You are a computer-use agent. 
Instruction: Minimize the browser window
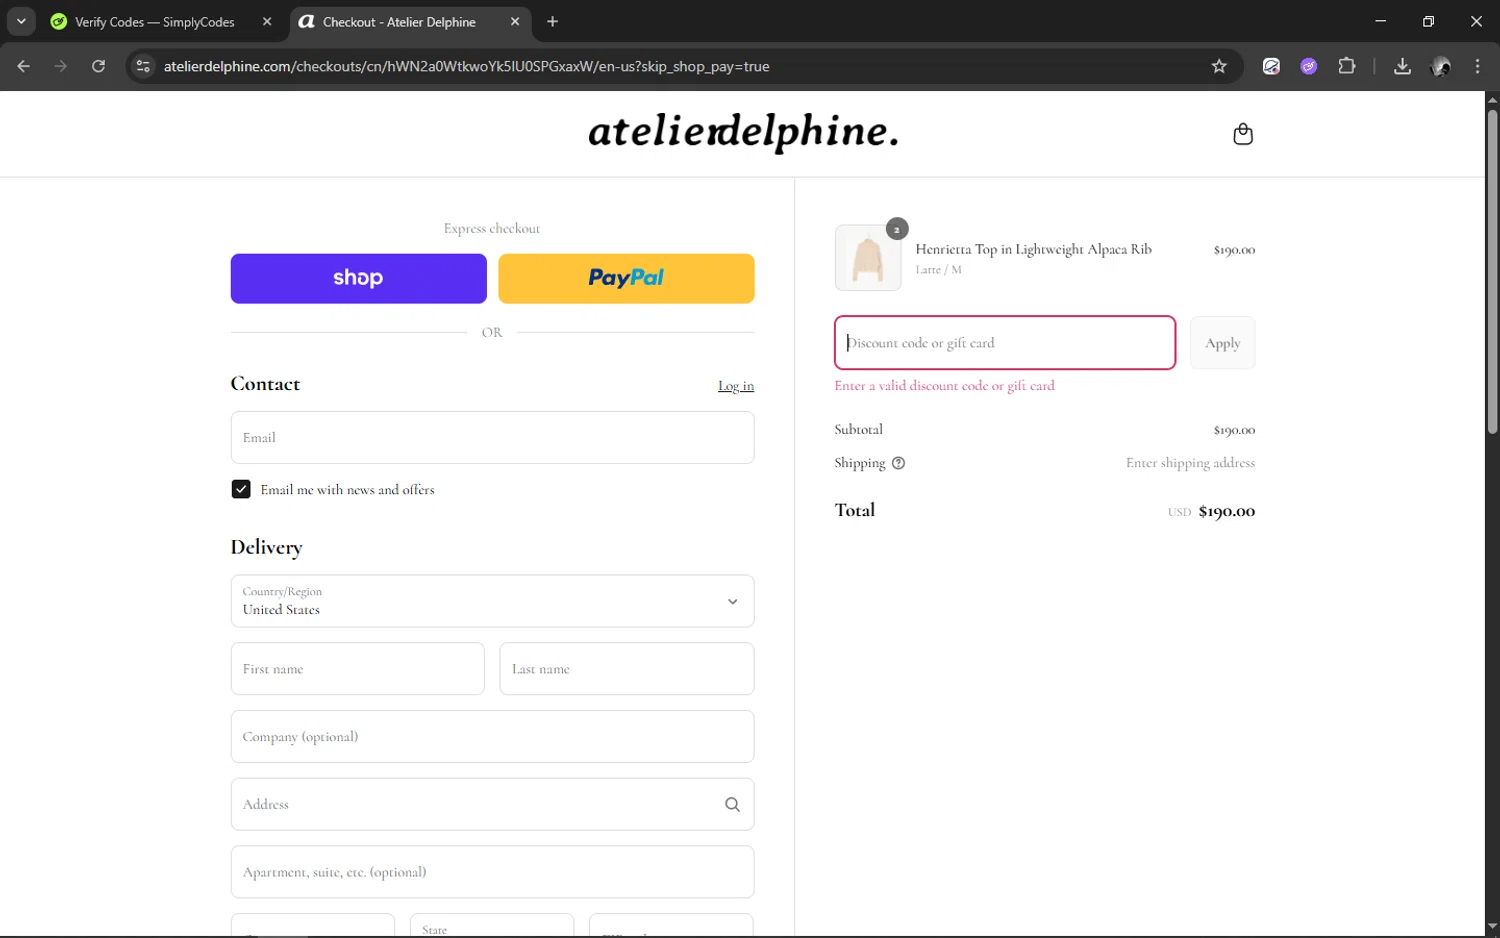pyautogui.click(x=1381, y=21)
